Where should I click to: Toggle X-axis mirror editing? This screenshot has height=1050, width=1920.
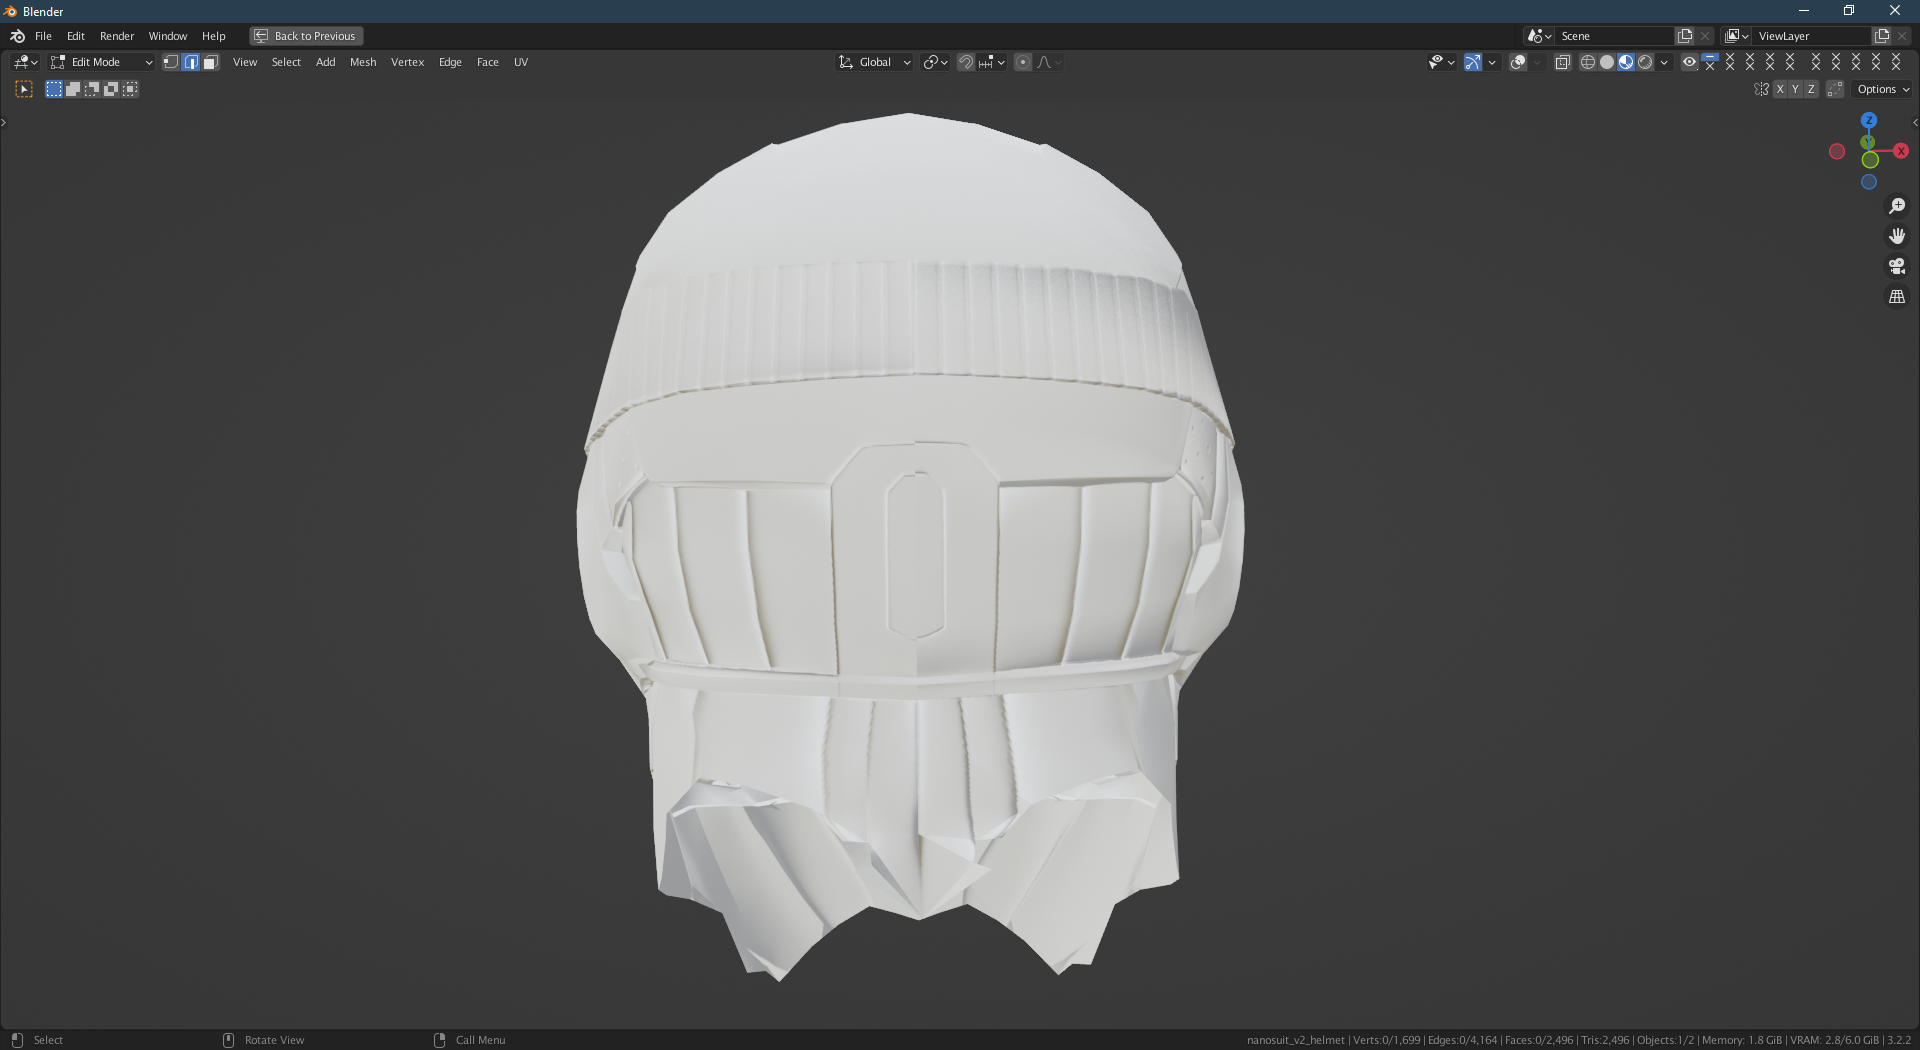[1781, 89]
